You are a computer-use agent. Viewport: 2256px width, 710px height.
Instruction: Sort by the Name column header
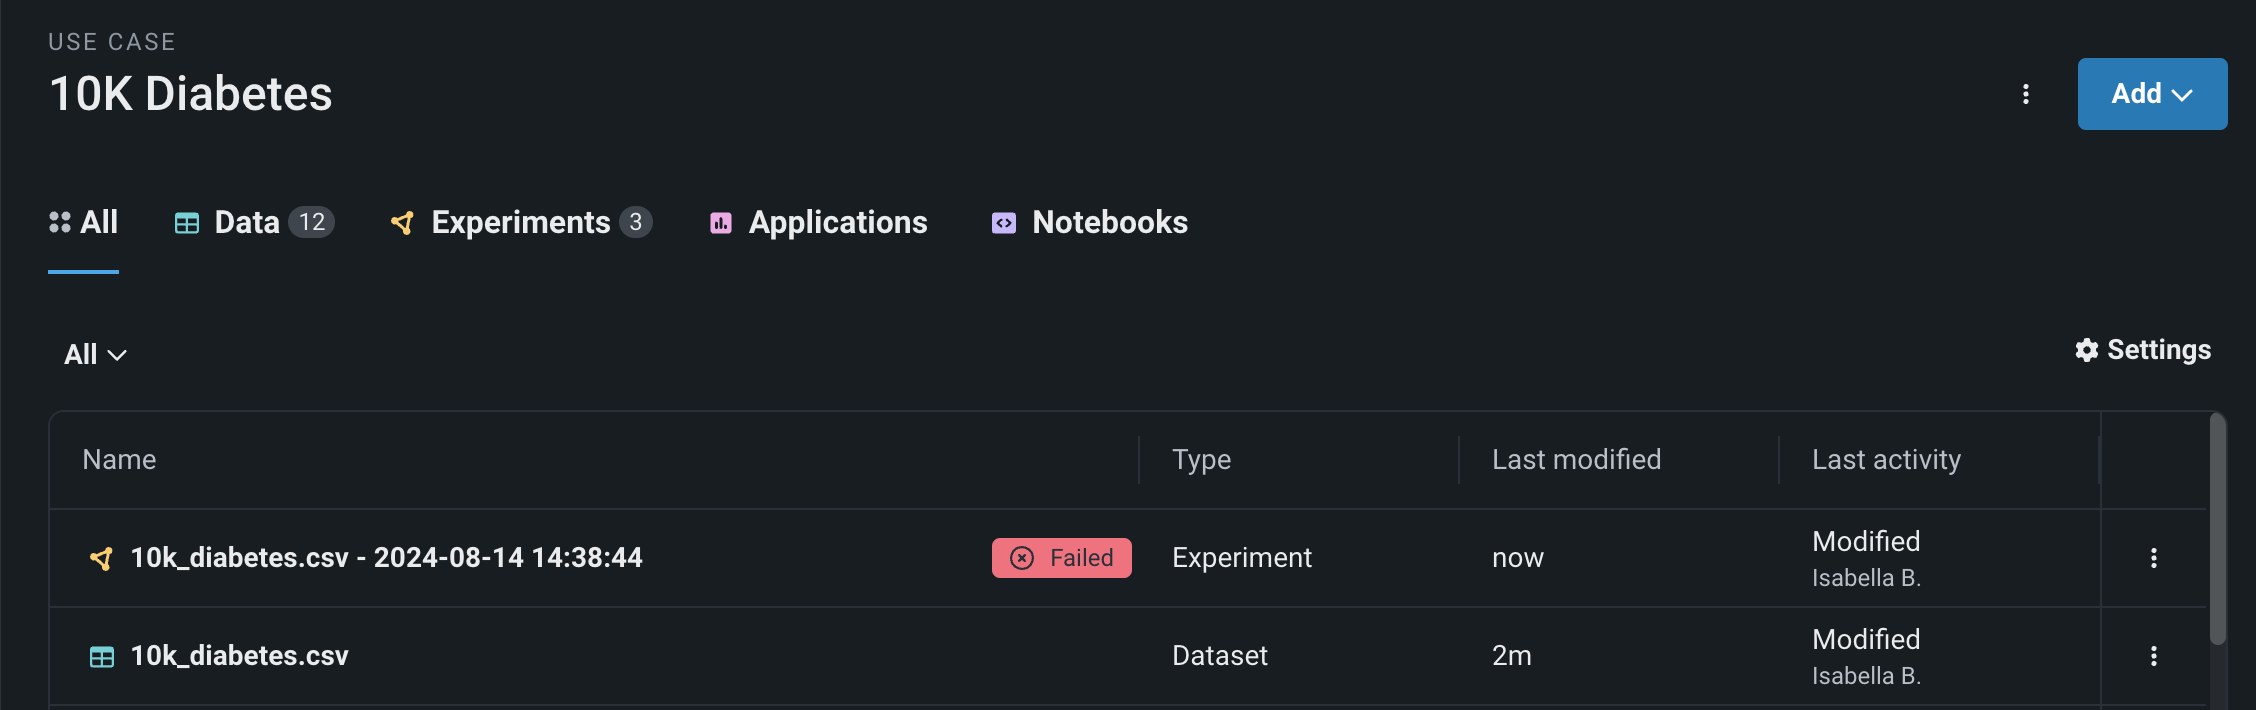click(119, 460)
